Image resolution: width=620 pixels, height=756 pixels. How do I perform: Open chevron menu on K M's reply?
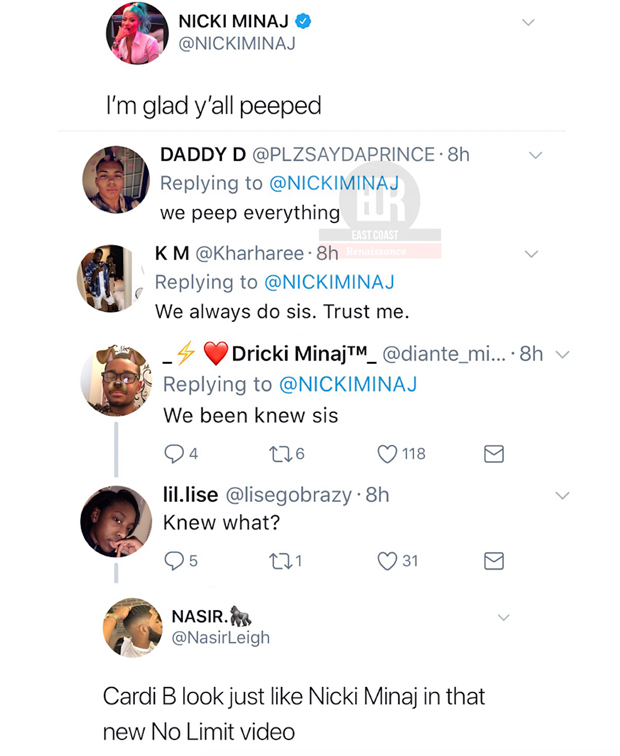[x=531, y=254]
